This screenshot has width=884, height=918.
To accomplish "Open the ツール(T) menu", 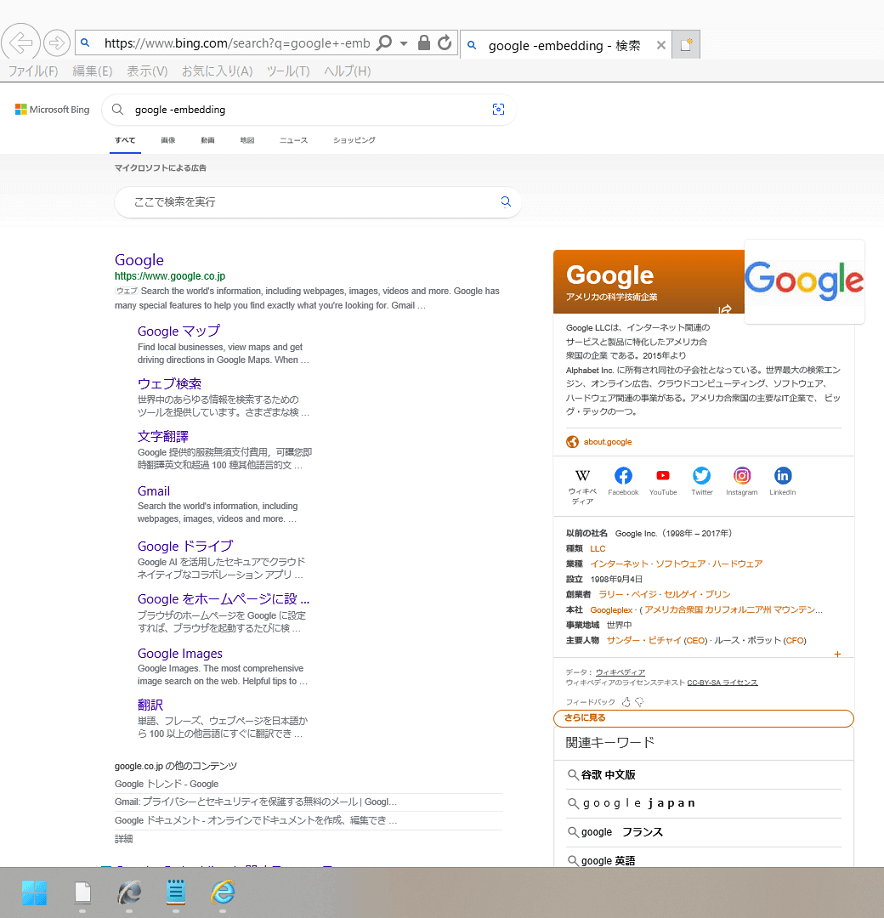I will point(288,71).
